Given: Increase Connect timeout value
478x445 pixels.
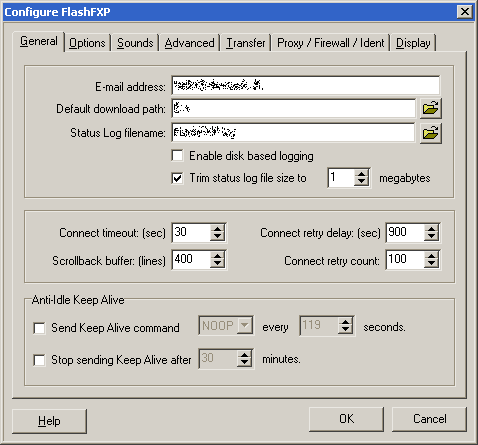Looking at the screenshot, I should tap(217, 228).
